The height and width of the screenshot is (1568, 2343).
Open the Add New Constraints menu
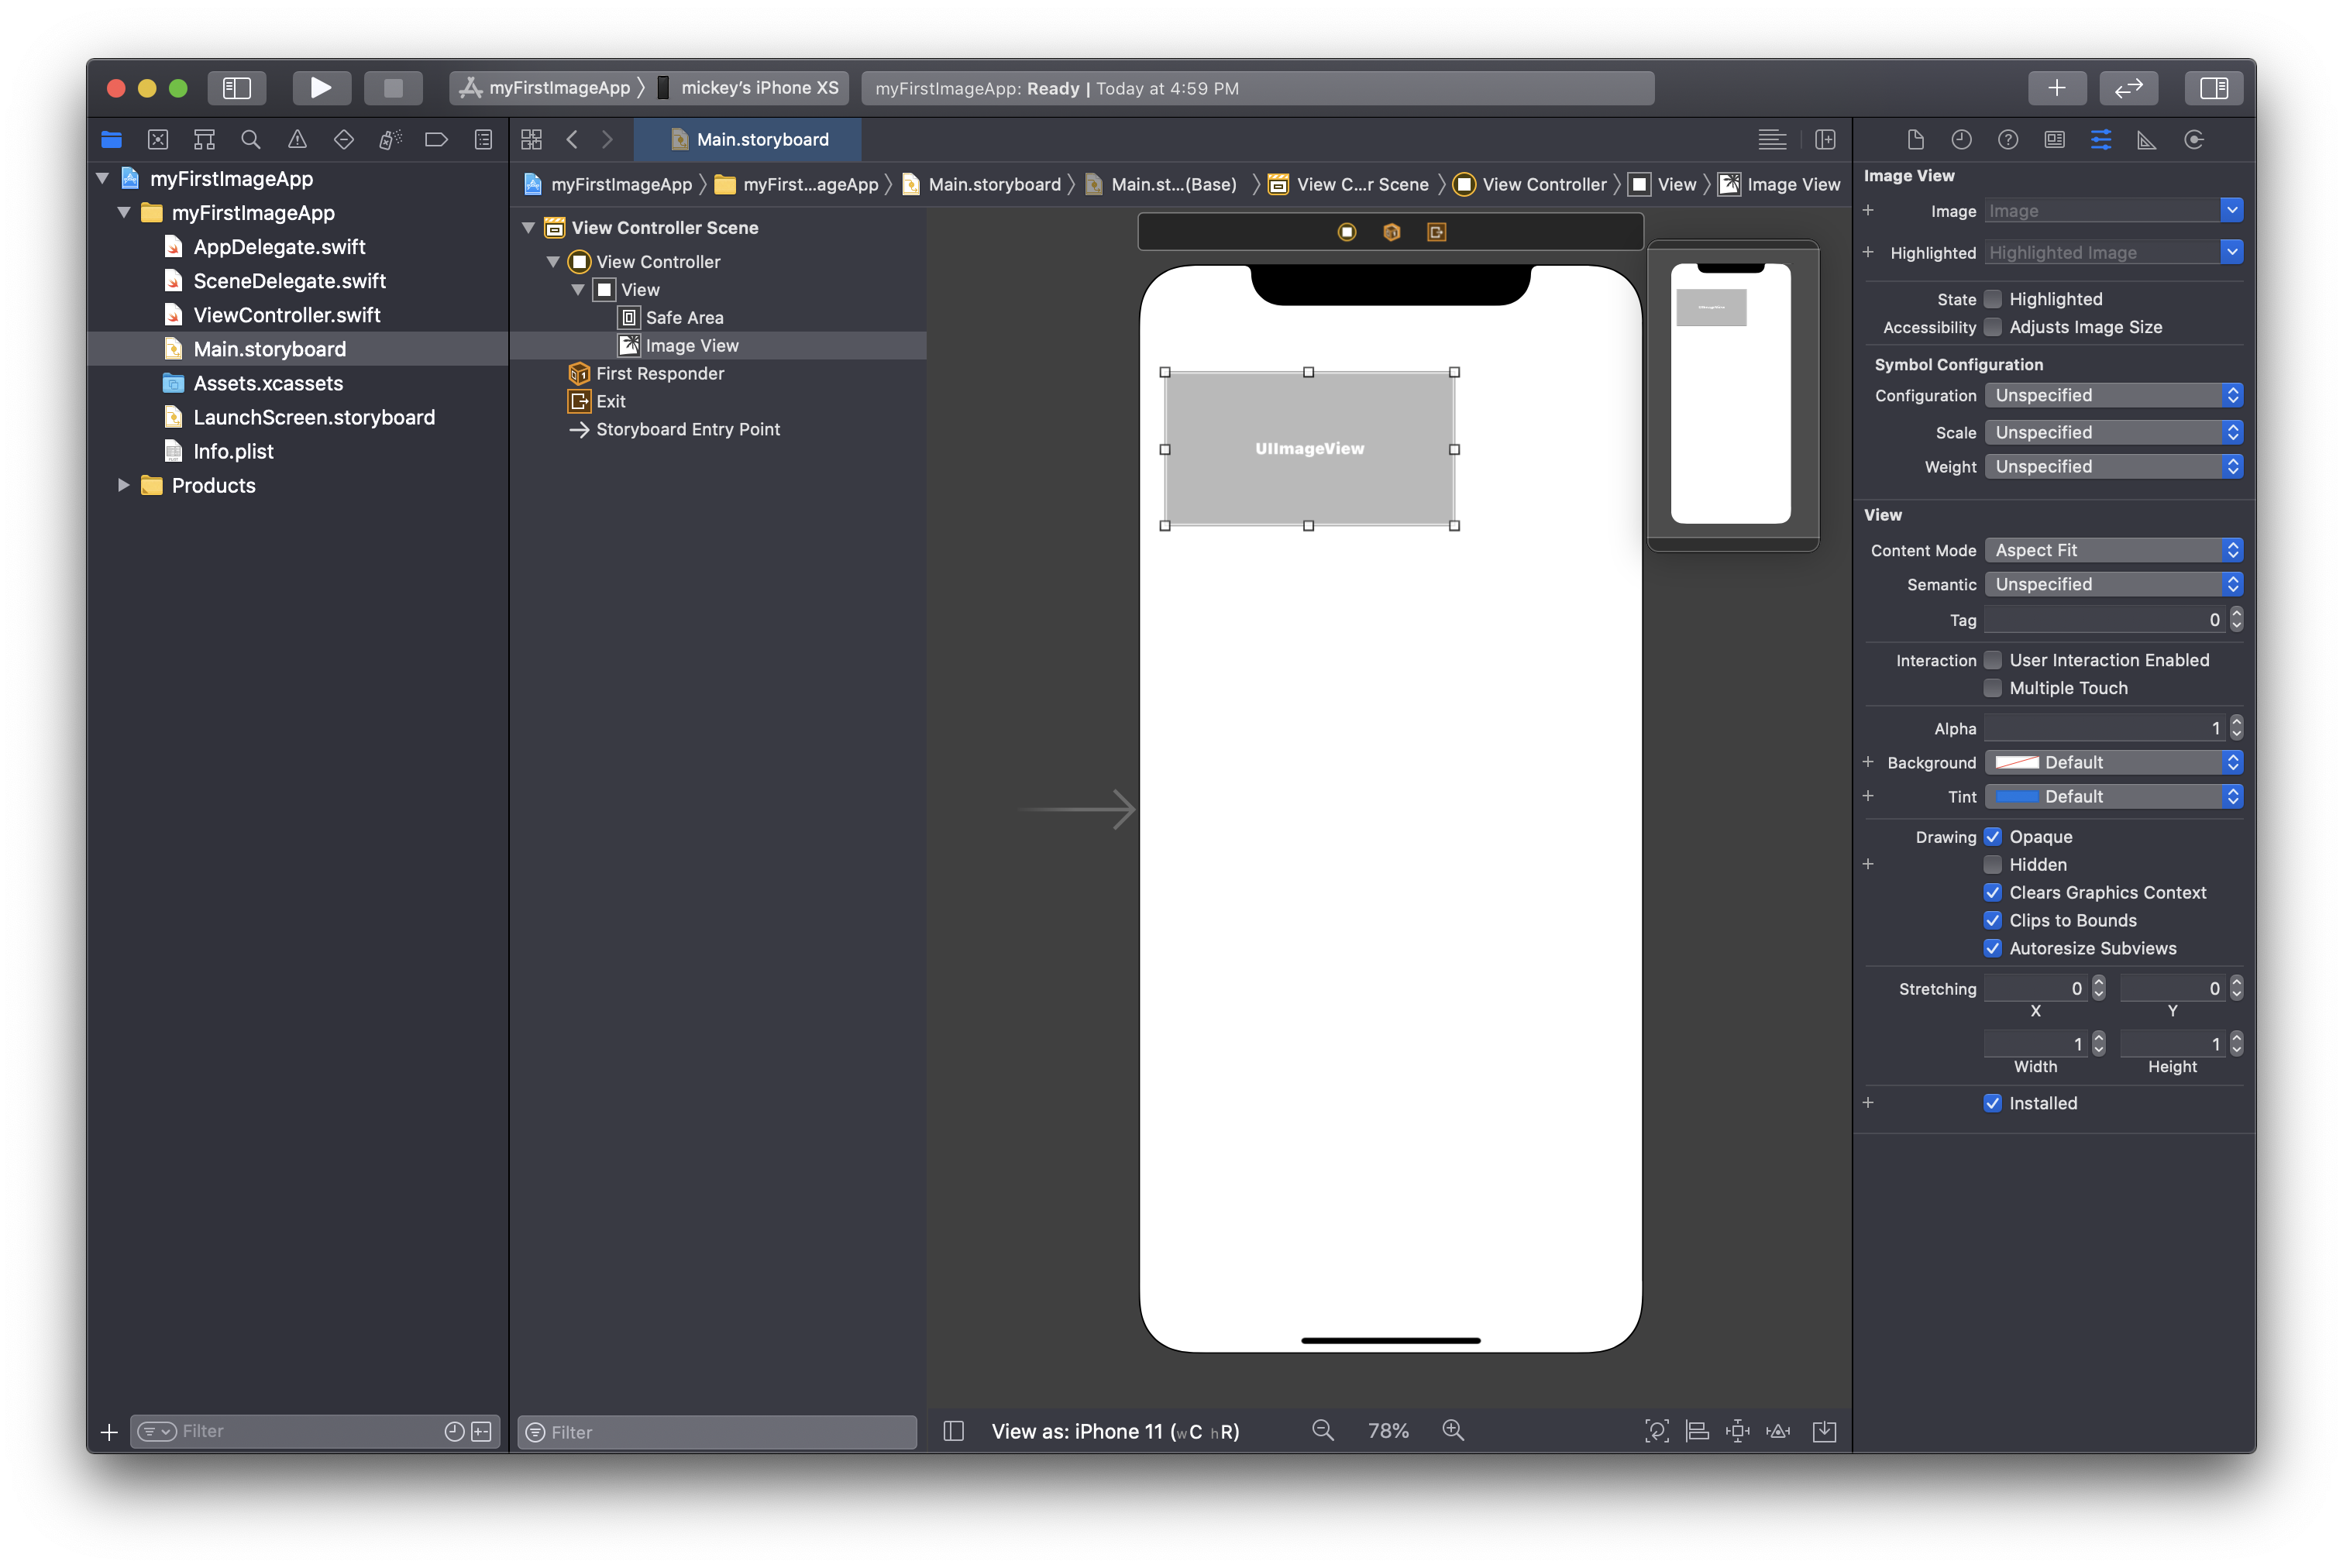point(1738,1431)
